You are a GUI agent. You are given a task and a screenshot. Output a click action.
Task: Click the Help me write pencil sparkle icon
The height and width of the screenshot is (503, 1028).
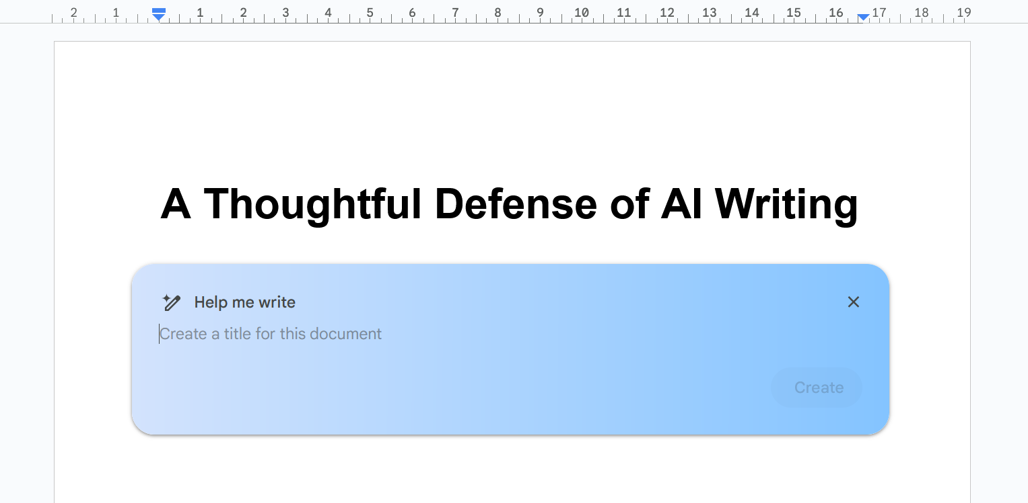point(171,302)
